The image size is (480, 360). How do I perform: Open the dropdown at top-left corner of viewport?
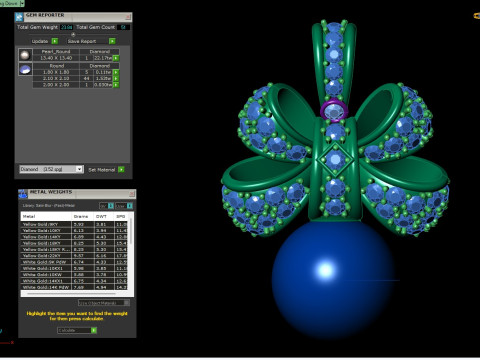22,3
